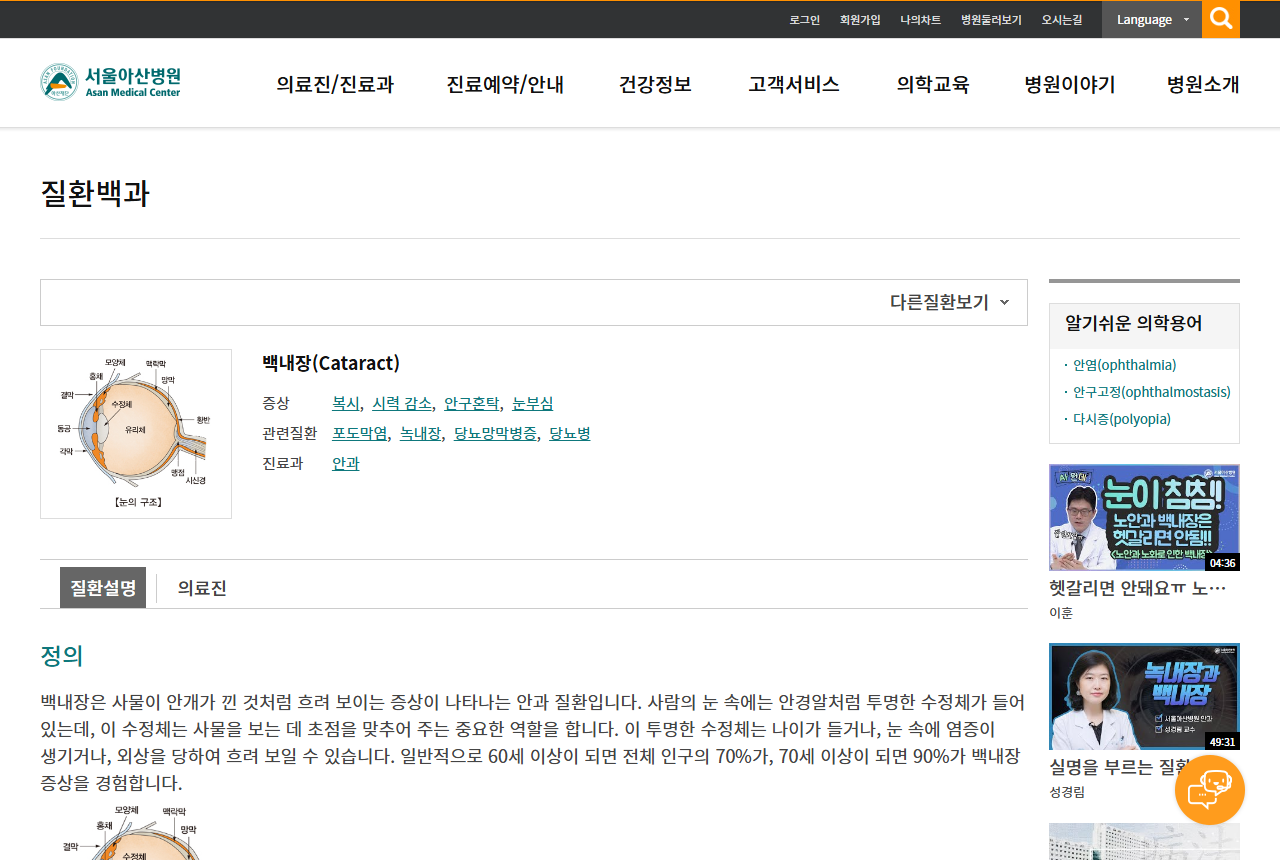Open the 의료진/진료과 menu
Screen dimensions: 1280x860
(x=335, y=84)
